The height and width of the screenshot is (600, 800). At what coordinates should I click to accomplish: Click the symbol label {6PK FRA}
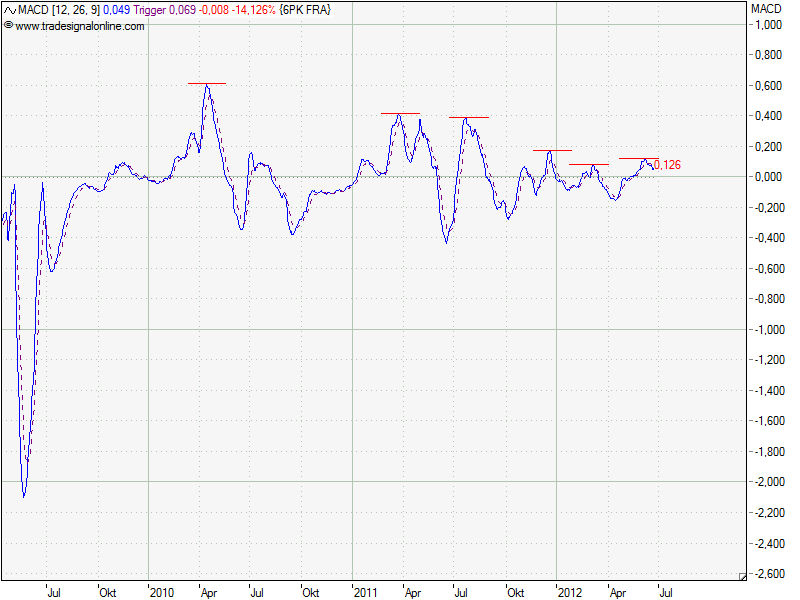pos(305,10)
